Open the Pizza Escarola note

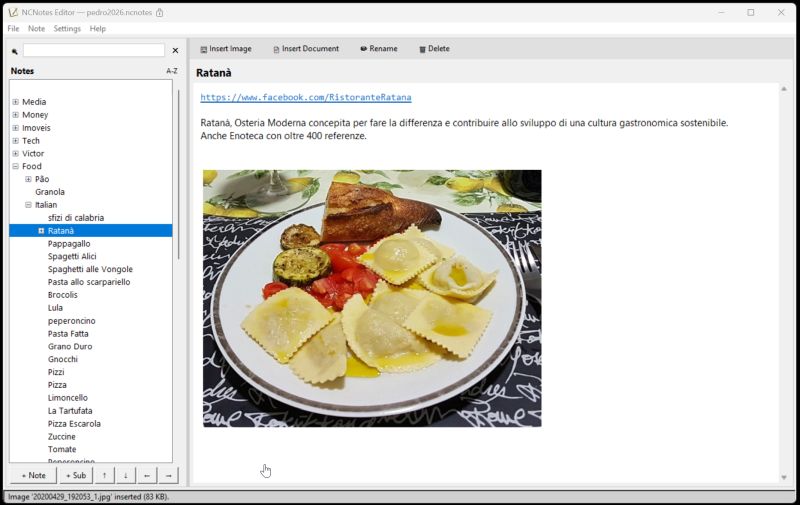coord(74,424)
